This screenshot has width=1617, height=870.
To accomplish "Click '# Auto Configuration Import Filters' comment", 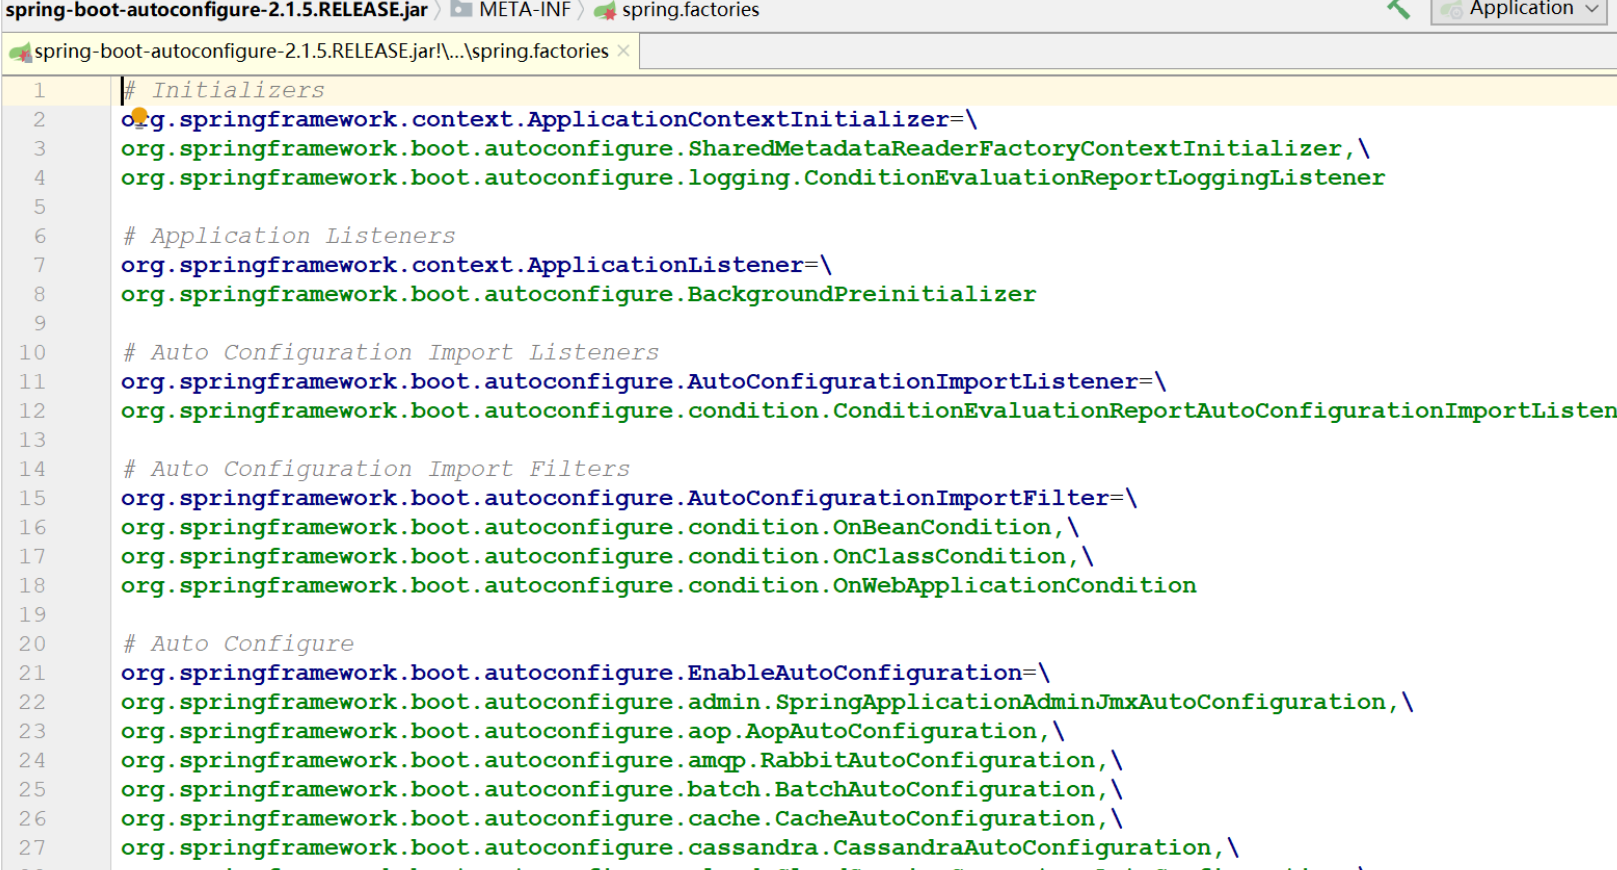I will tap(376, 469).
